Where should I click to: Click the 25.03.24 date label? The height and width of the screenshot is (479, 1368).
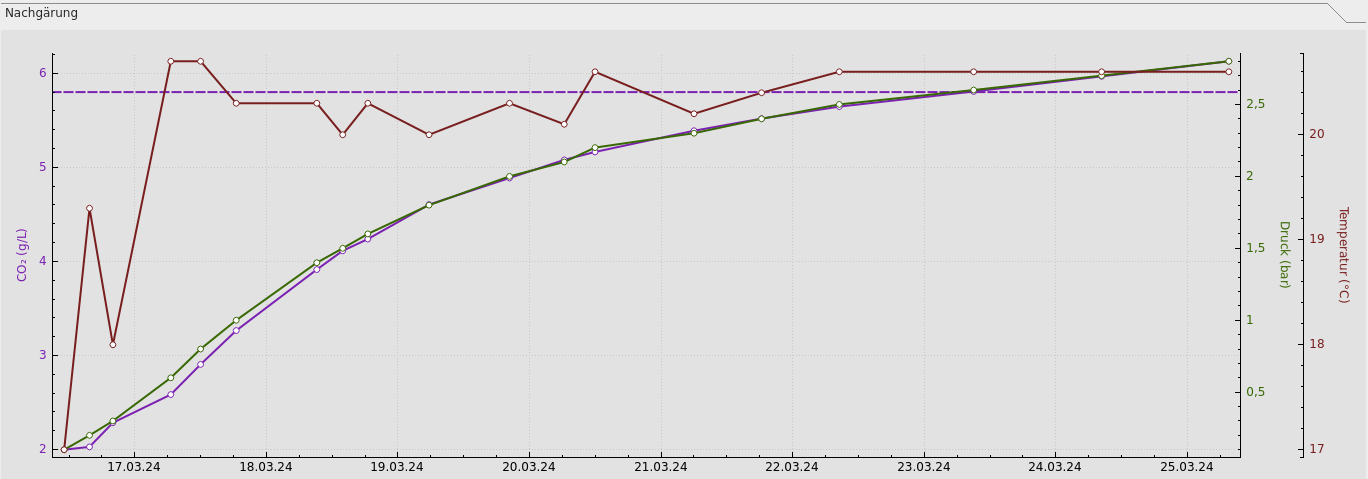point(1186,467)
